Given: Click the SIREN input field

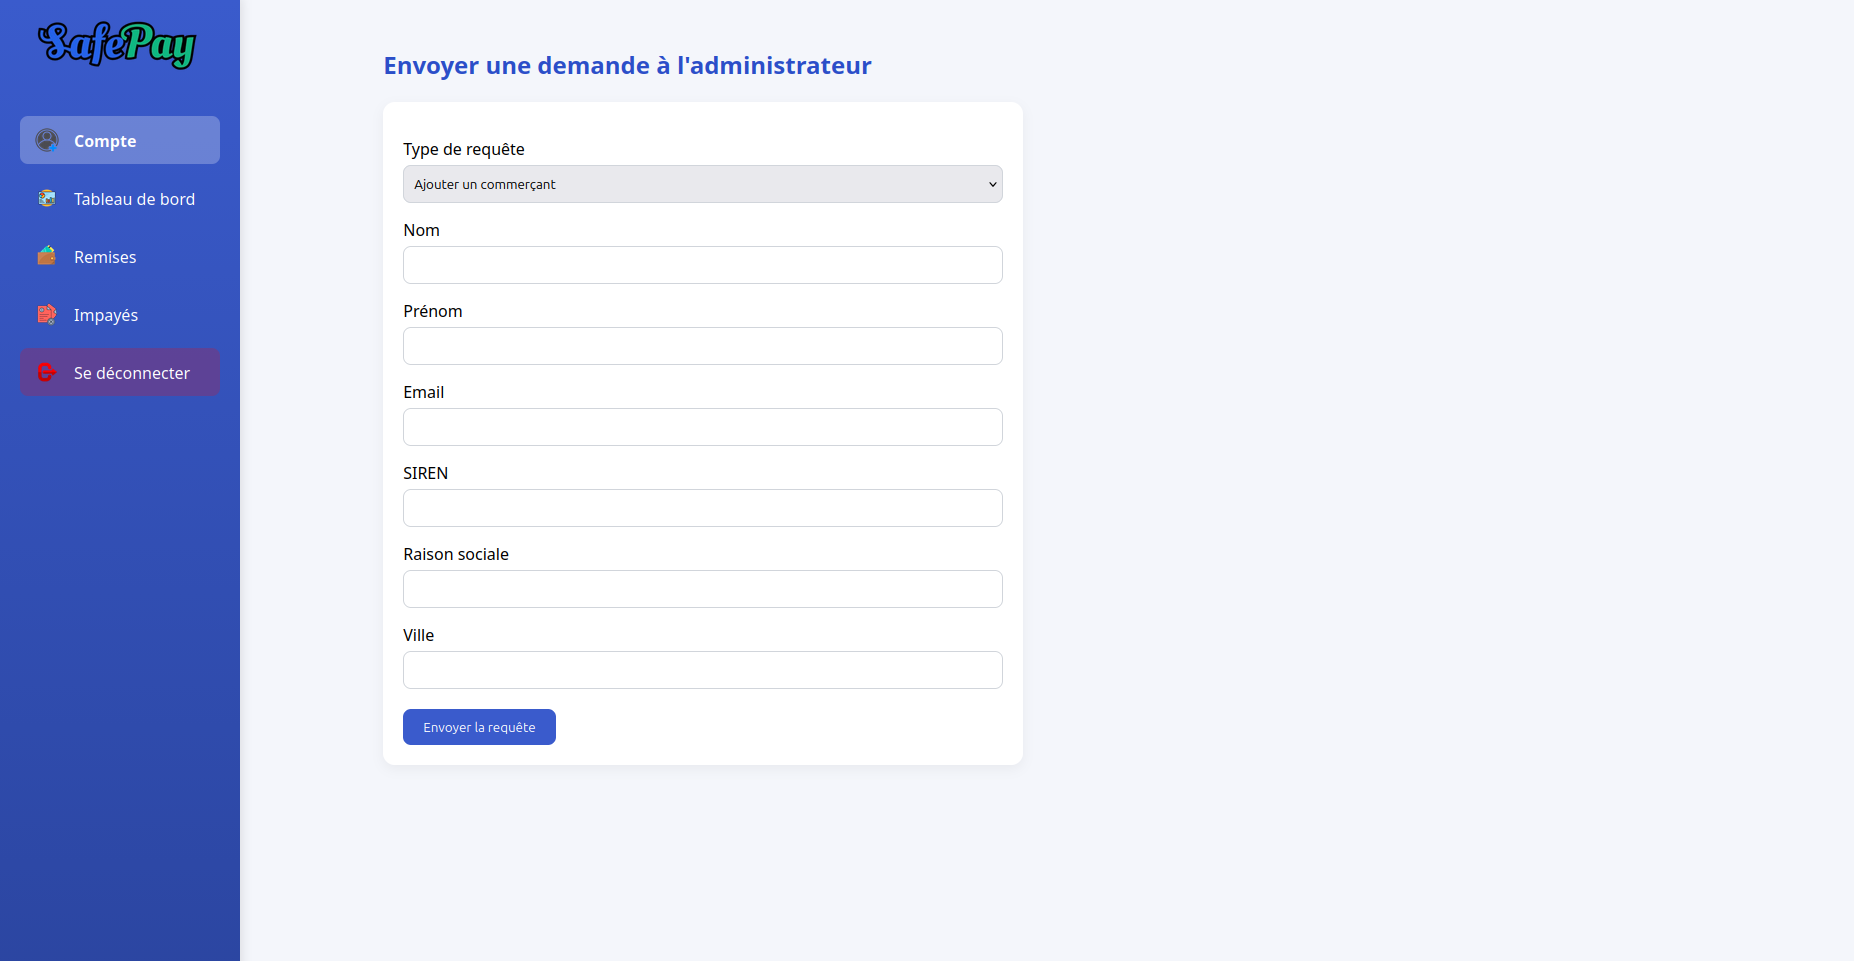Looking at the screenshot, I should 702,508.
